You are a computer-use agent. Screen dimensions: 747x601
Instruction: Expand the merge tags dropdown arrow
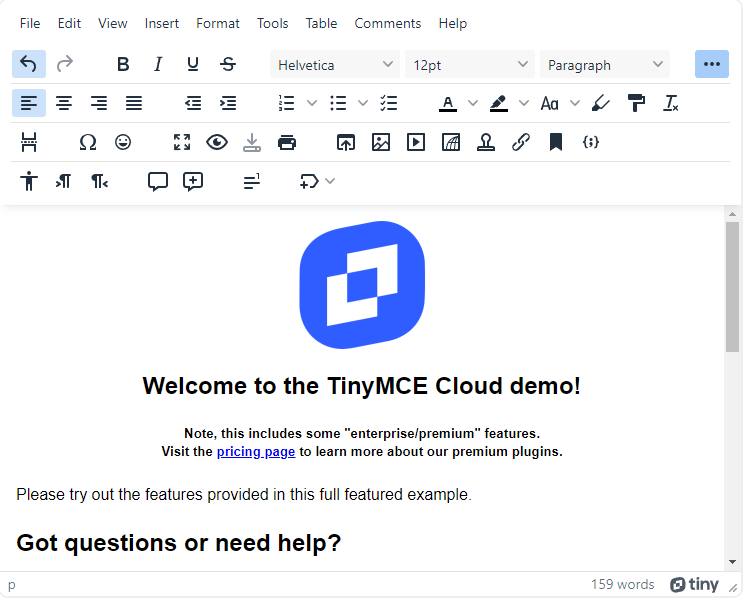point(330,181)
